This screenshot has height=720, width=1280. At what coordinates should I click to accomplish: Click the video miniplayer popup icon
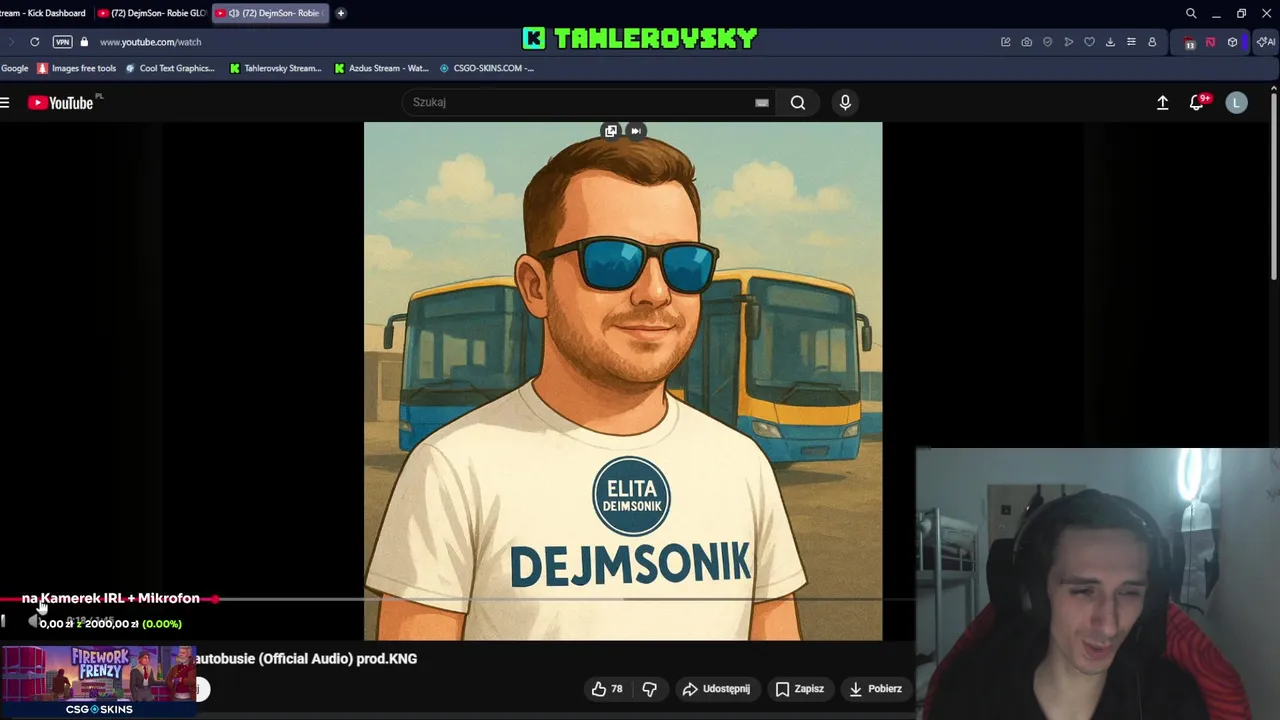[x=611, y=131]
